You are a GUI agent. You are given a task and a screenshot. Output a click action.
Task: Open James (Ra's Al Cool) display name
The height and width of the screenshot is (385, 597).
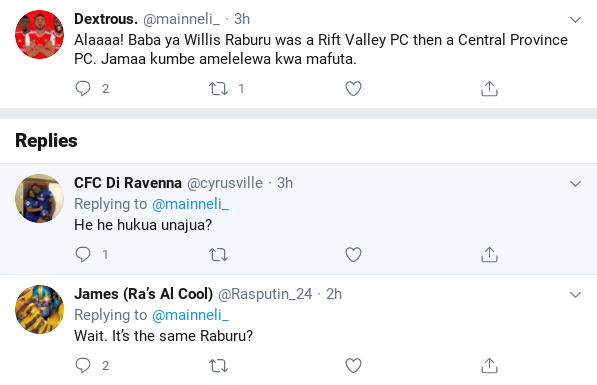[x=144, y=294]
